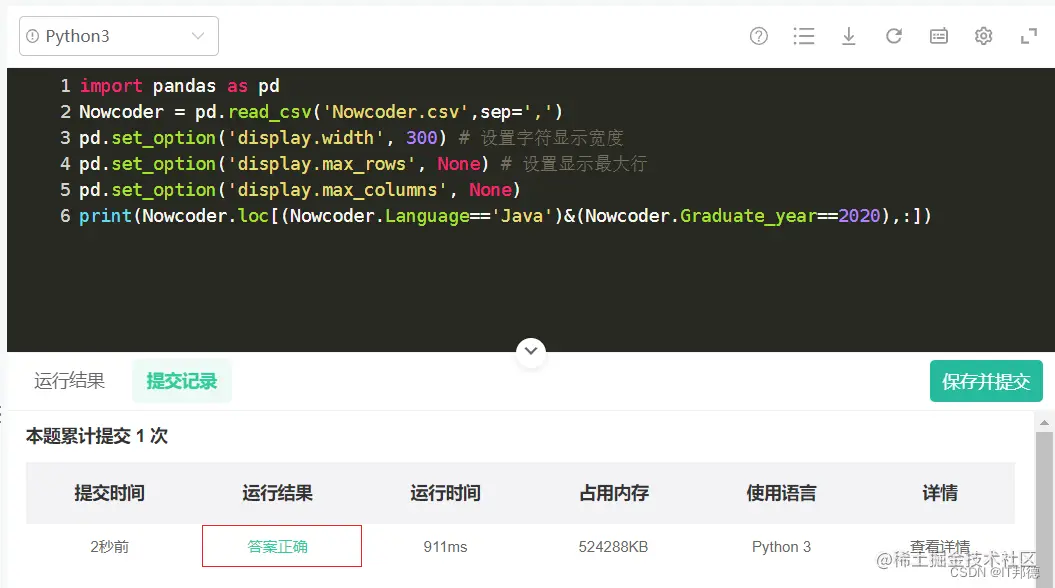The width and height of the screenshot is (1055, 588).
Task: Click the 保存并提交 button
Action: (986, 381)
